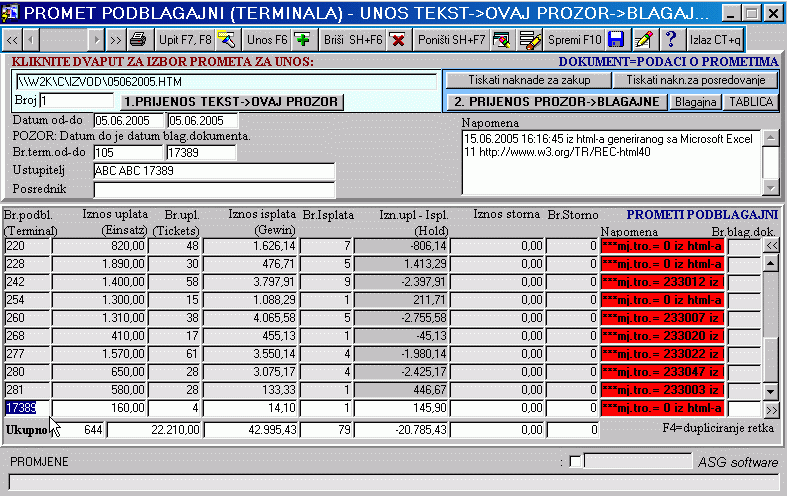The height and width of the screenshot is (496, 787).
Task: Click the Napomena text area
Action: 611,162
